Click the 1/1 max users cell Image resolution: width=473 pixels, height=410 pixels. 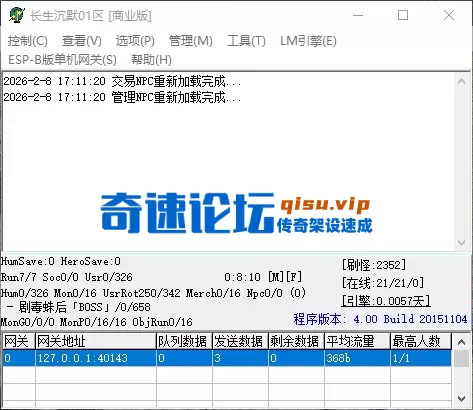point(421,358)
